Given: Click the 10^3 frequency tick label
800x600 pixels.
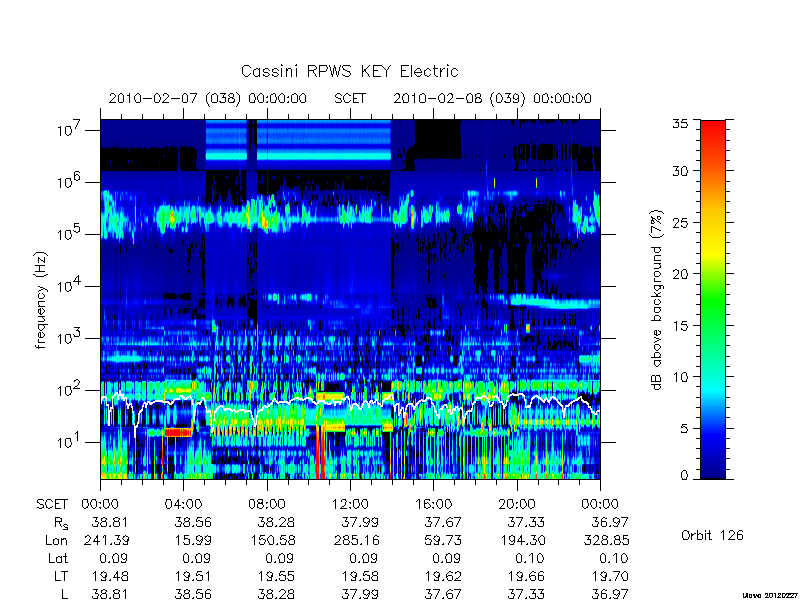Looking at the screenshot, I should (70, 338).
